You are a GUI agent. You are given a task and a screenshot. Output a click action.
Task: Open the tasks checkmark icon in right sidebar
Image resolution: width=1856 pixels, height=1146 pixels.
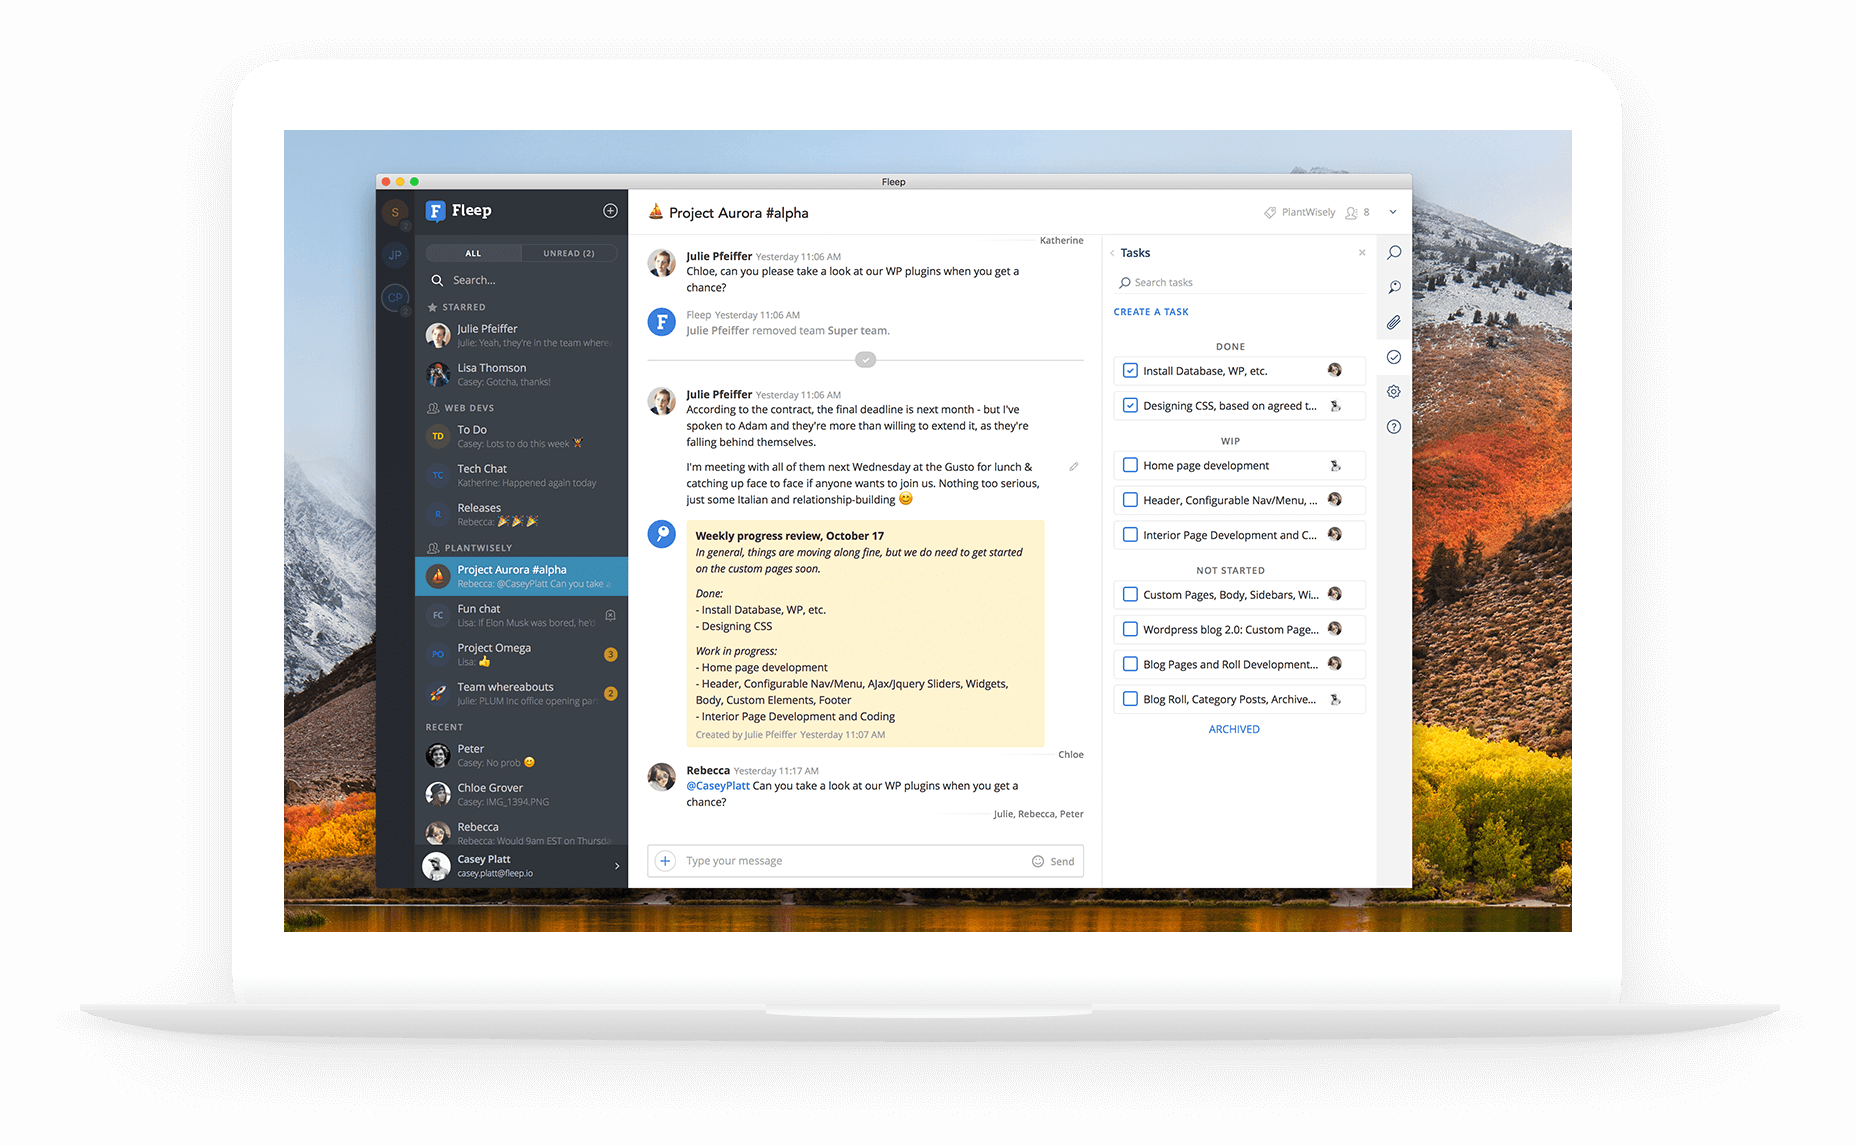click(1393, 357)
